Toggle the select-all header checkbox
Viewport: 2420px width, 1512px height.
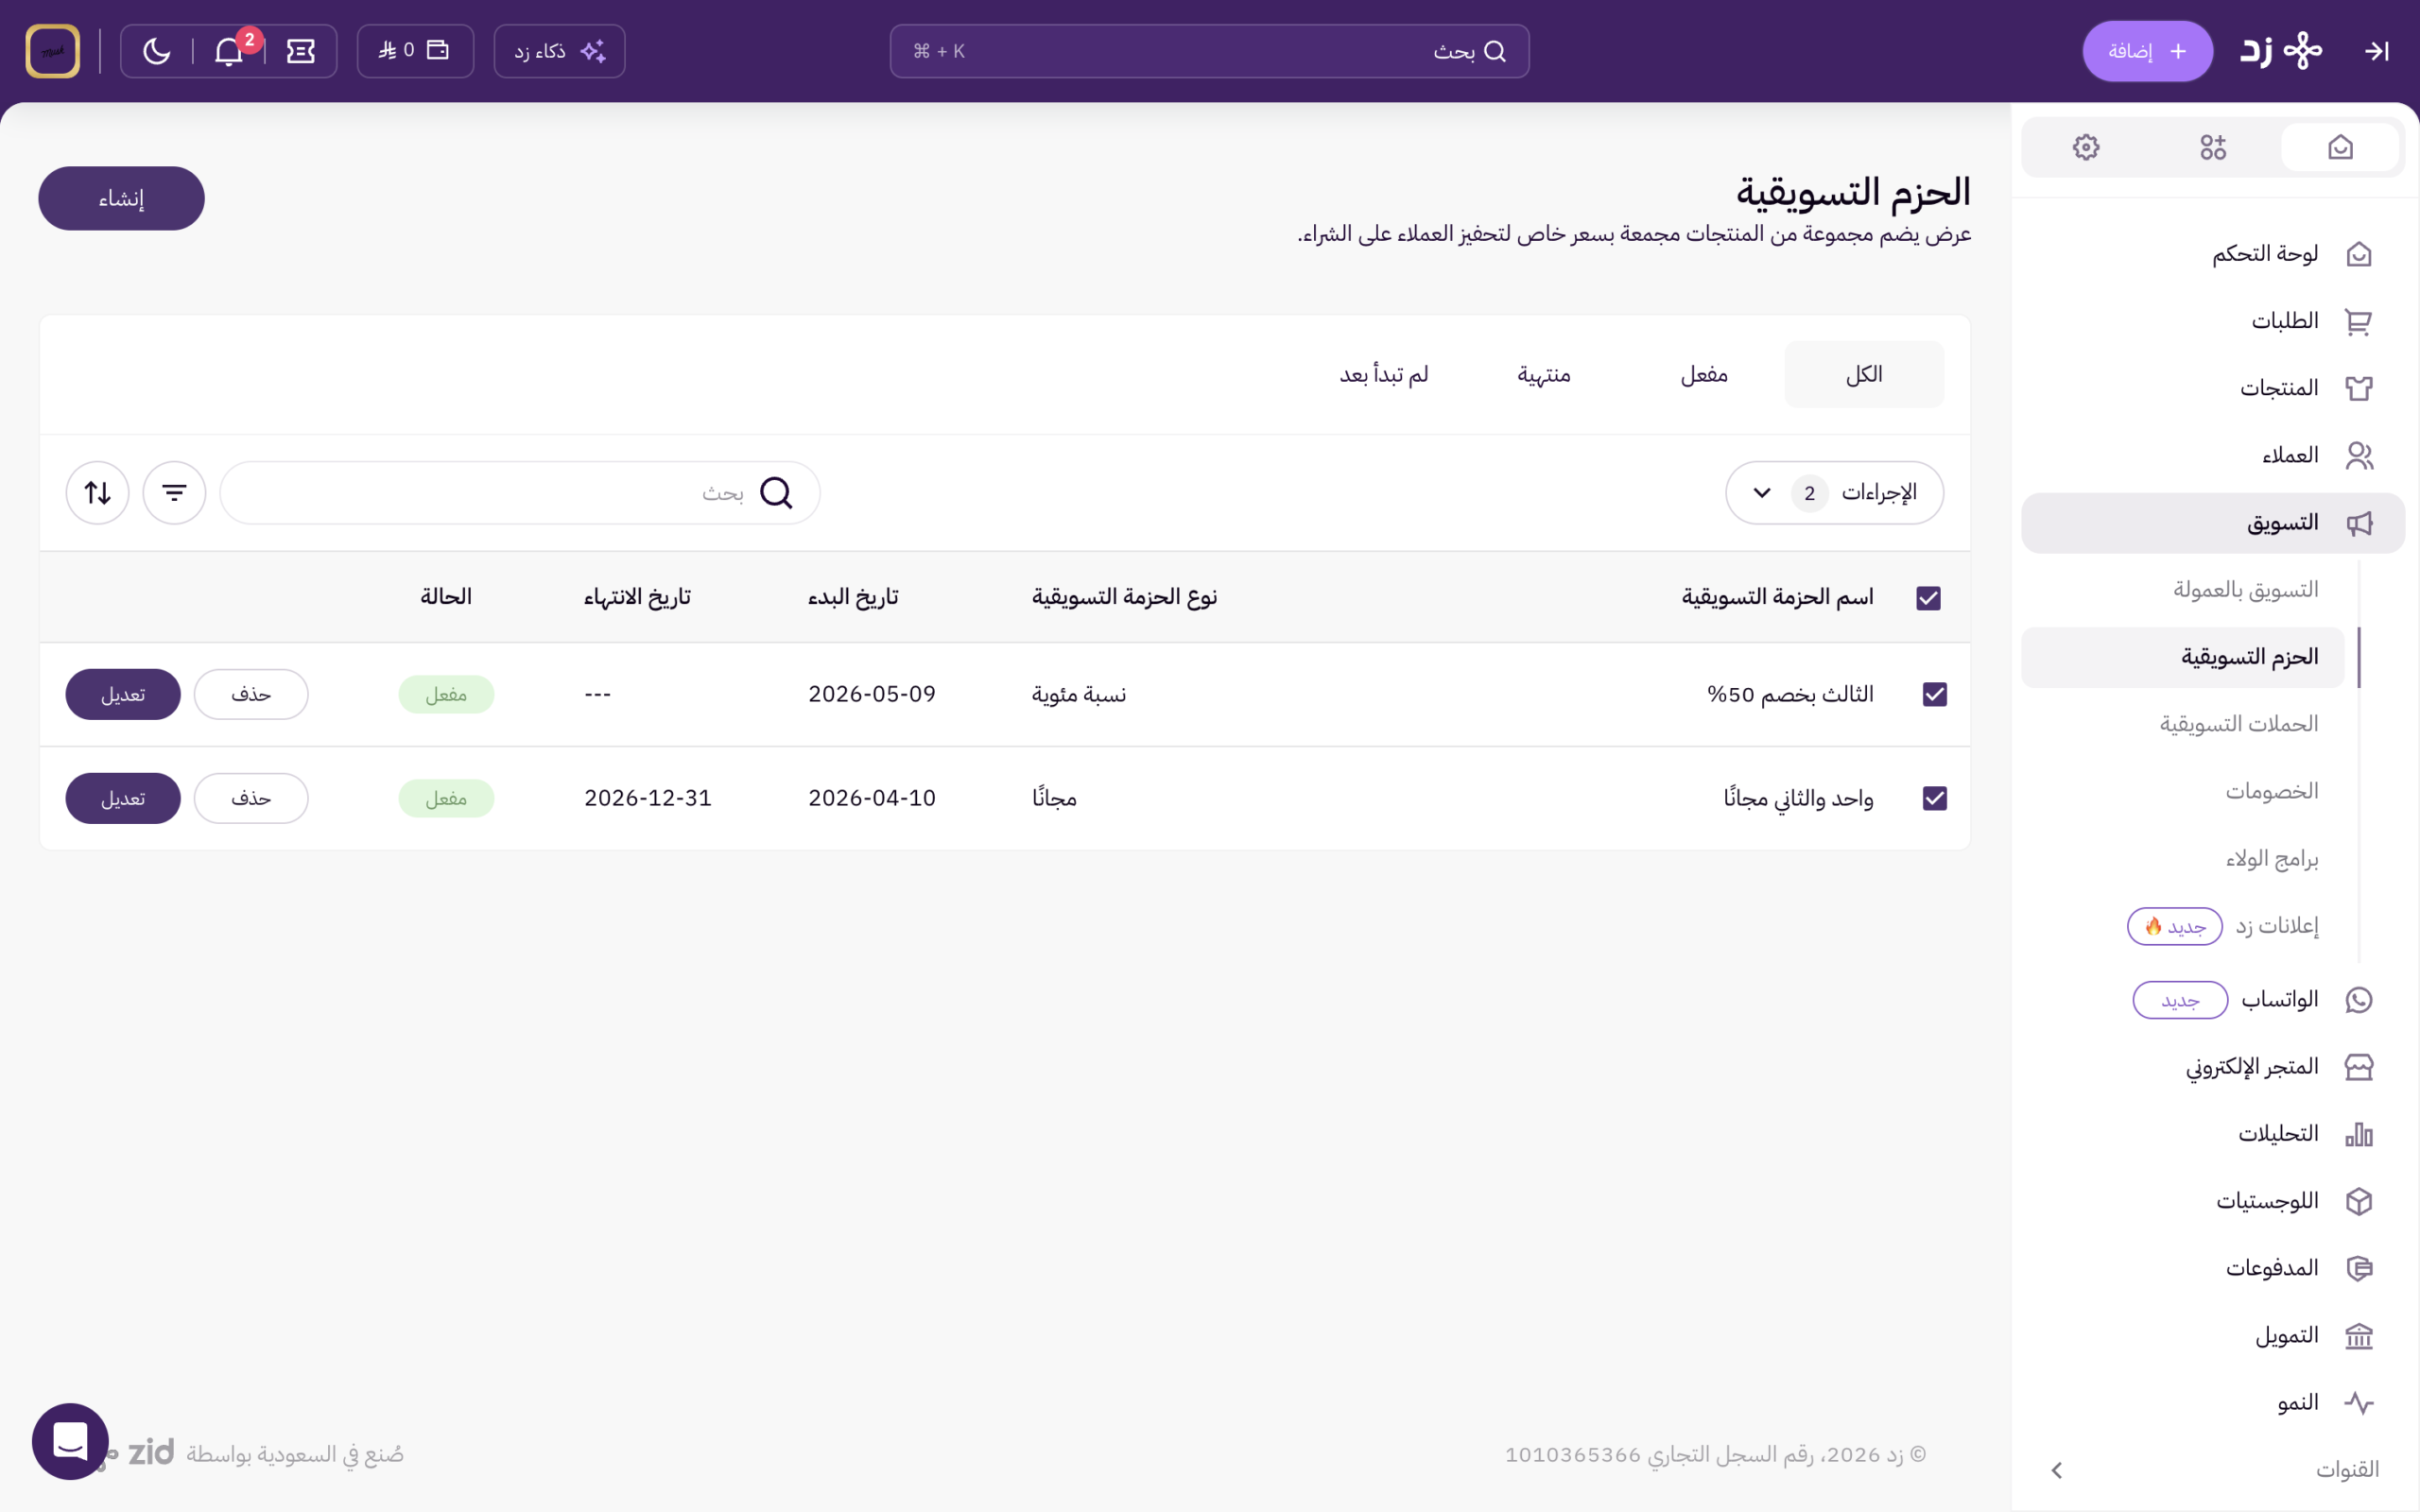click(x=1929, y=598)
